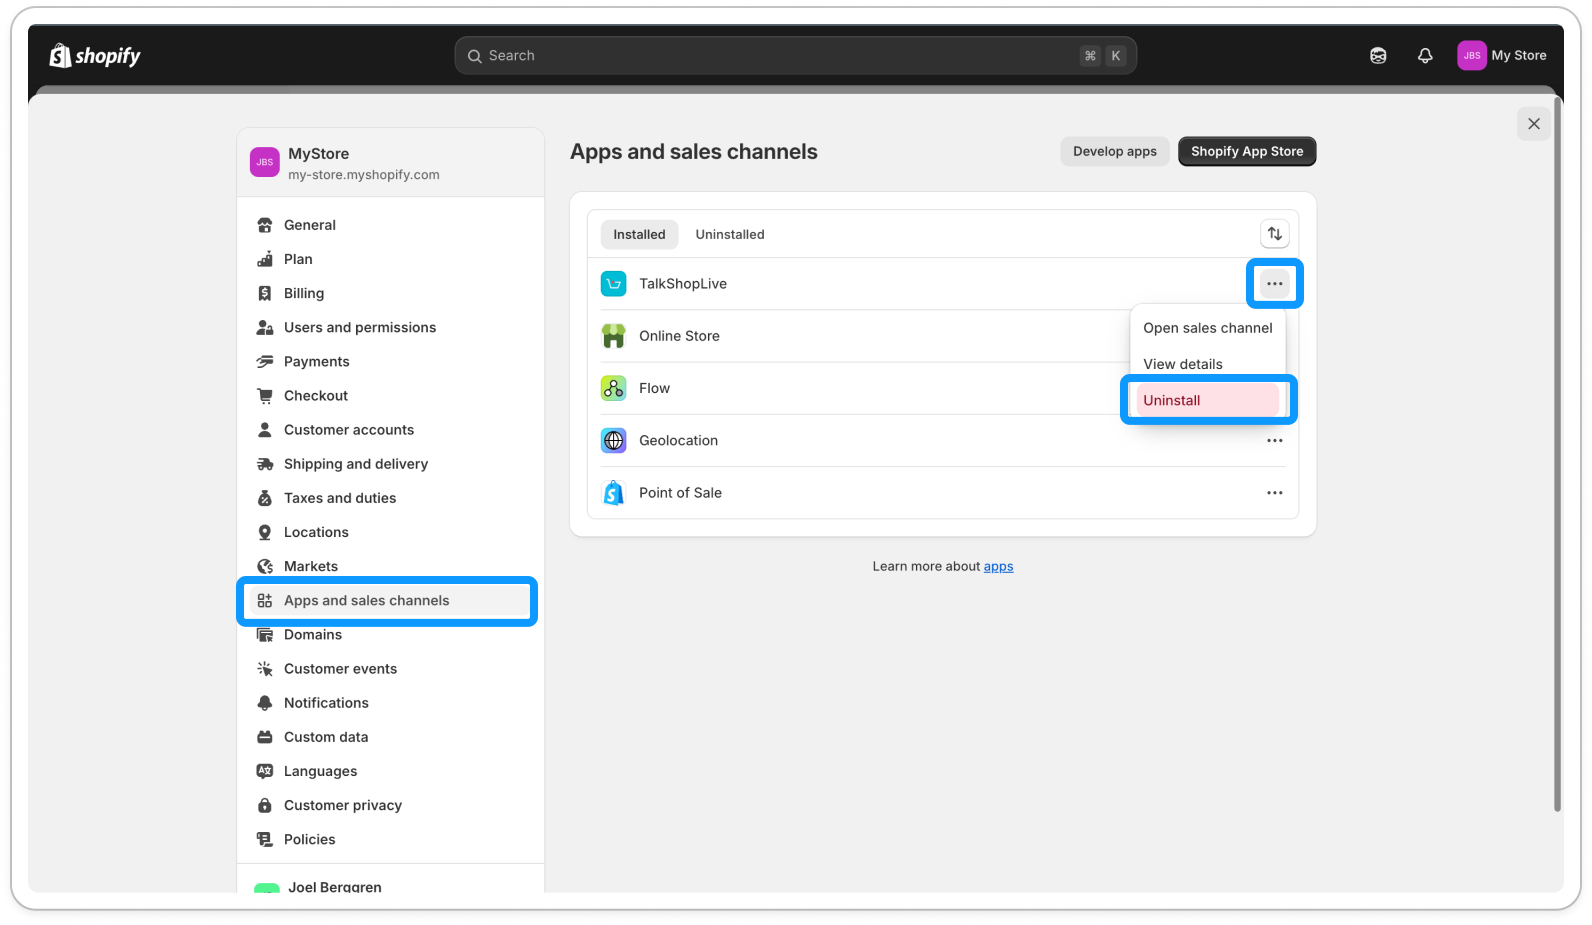
Task: Click the Shopify logo
Action: pyautogui.click(x=95, y=56)
